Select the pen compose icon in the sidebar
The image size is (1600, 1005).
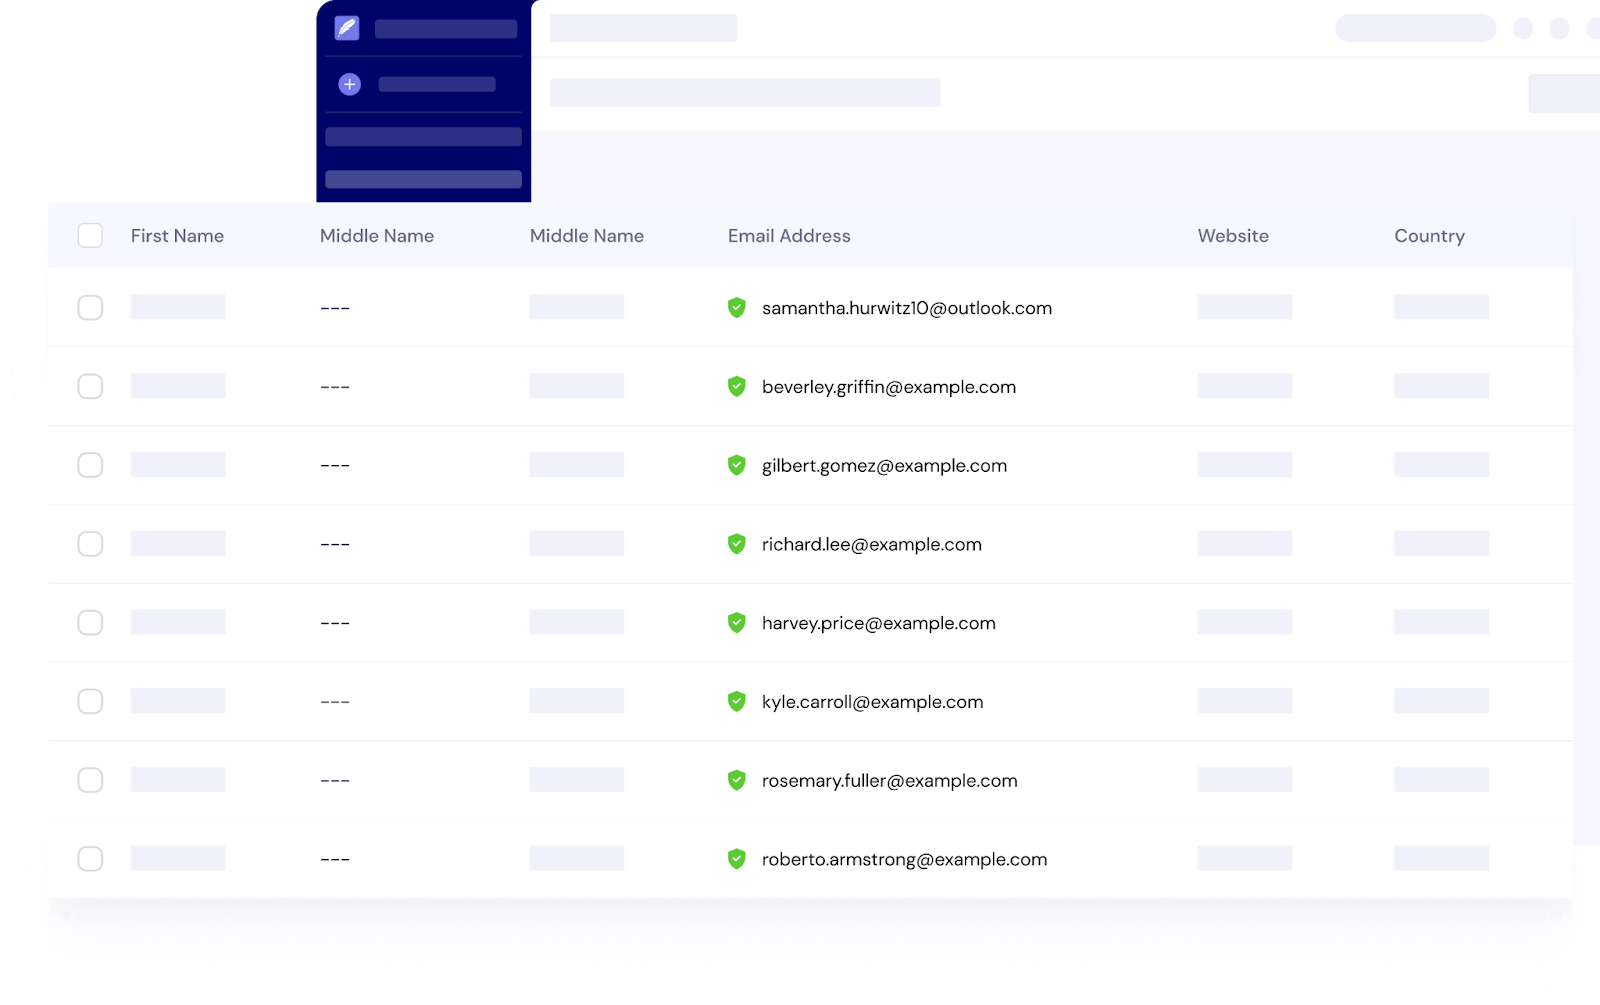345,28
